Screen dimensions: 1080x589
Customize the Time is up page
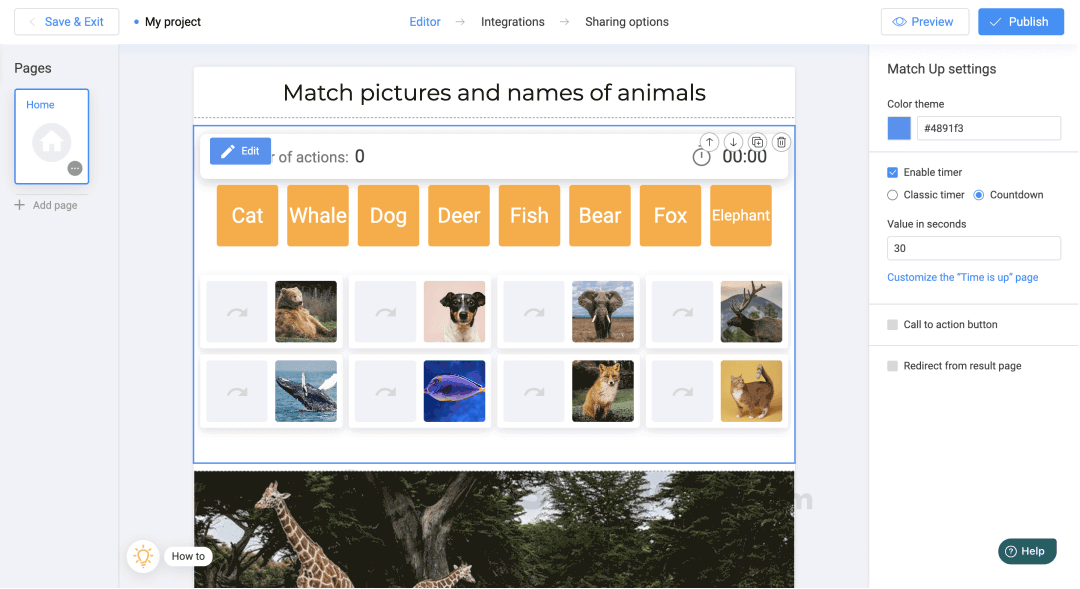coord(963,277)
